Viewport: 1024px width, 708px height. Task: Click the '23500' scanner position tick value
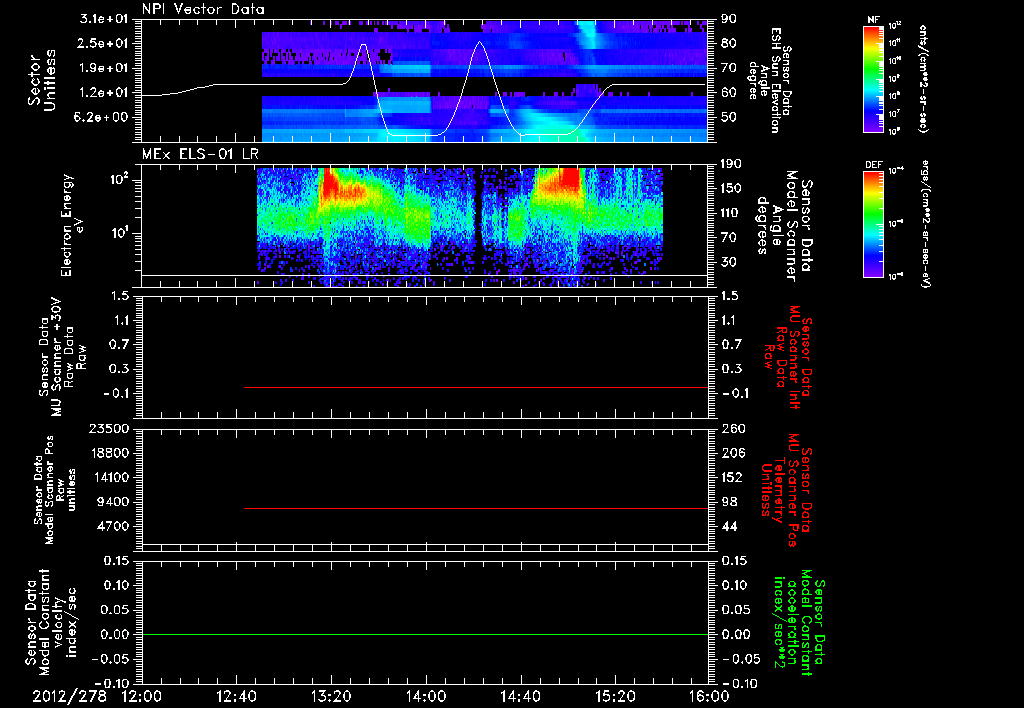point(108,428)
